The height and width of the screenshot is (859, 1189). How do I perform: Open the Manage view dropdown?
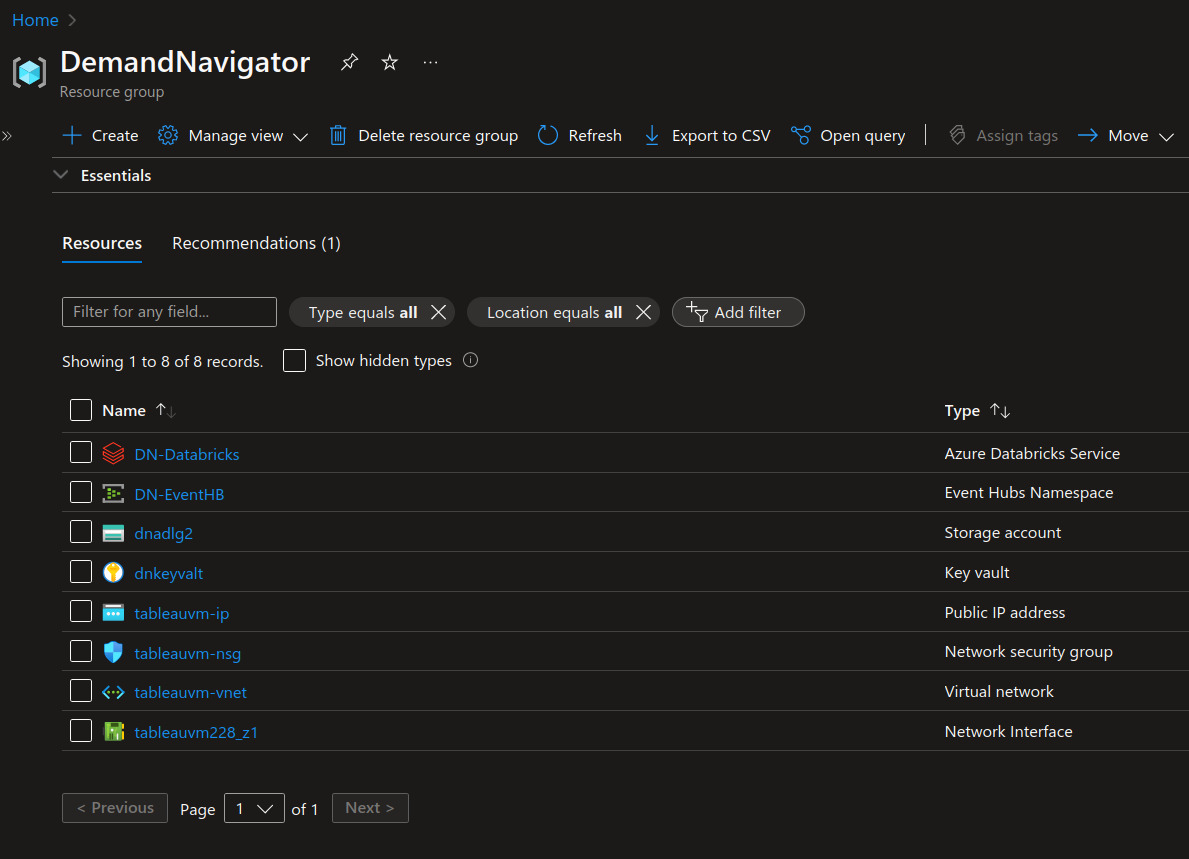point(233,136)
